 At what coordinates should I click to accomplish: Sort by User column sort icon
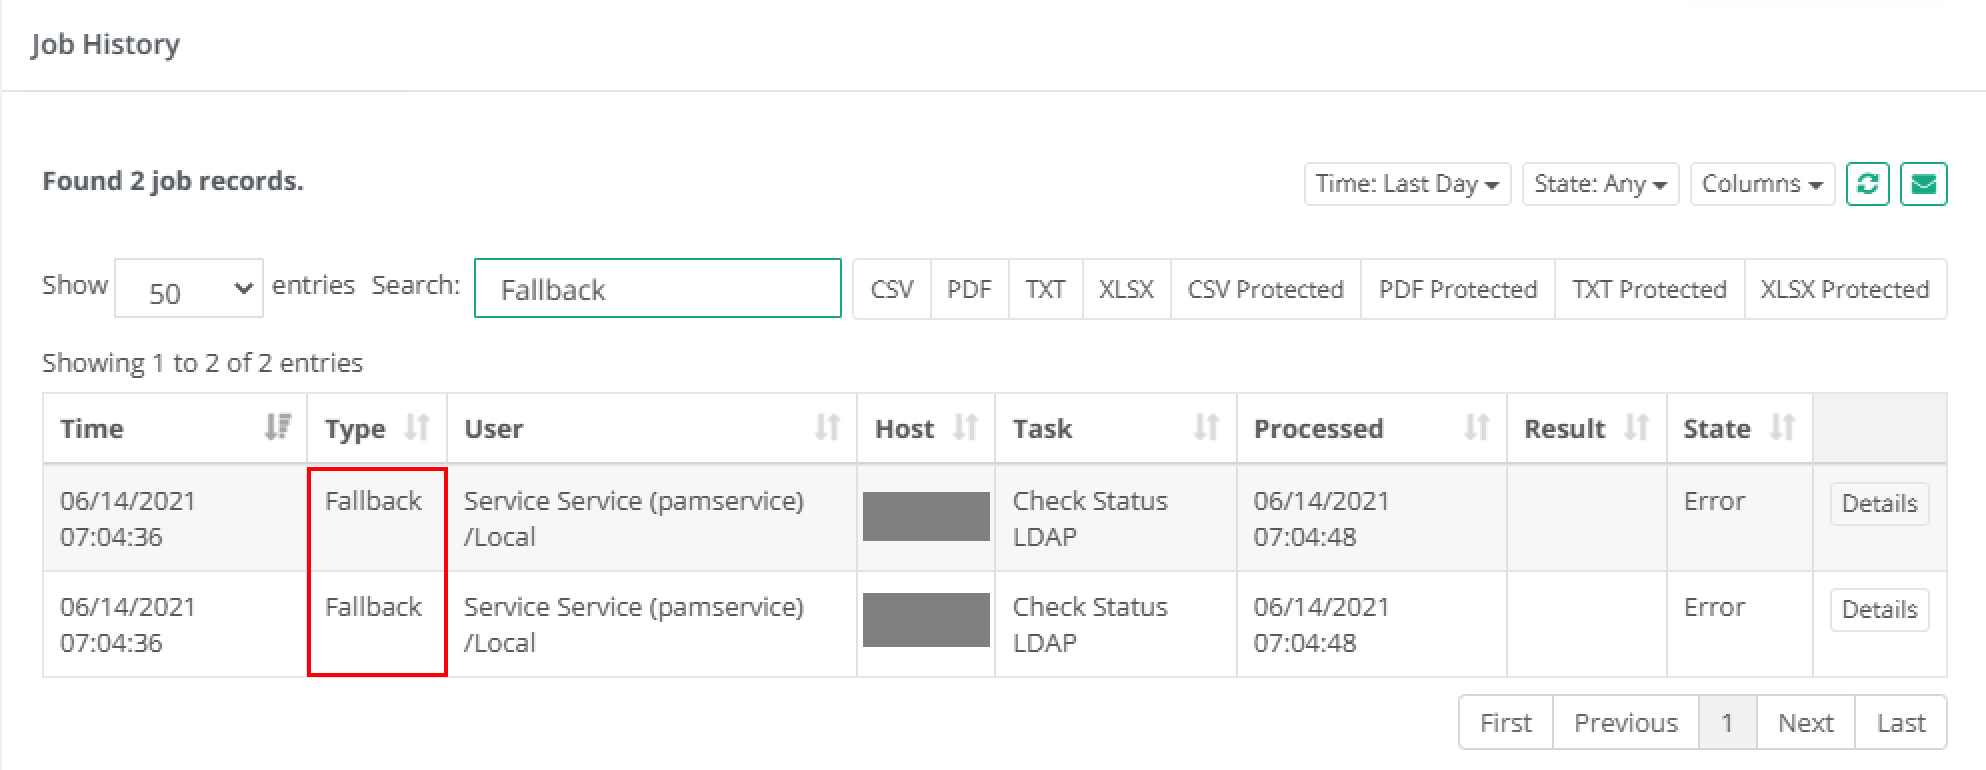(x=827, y=428)
